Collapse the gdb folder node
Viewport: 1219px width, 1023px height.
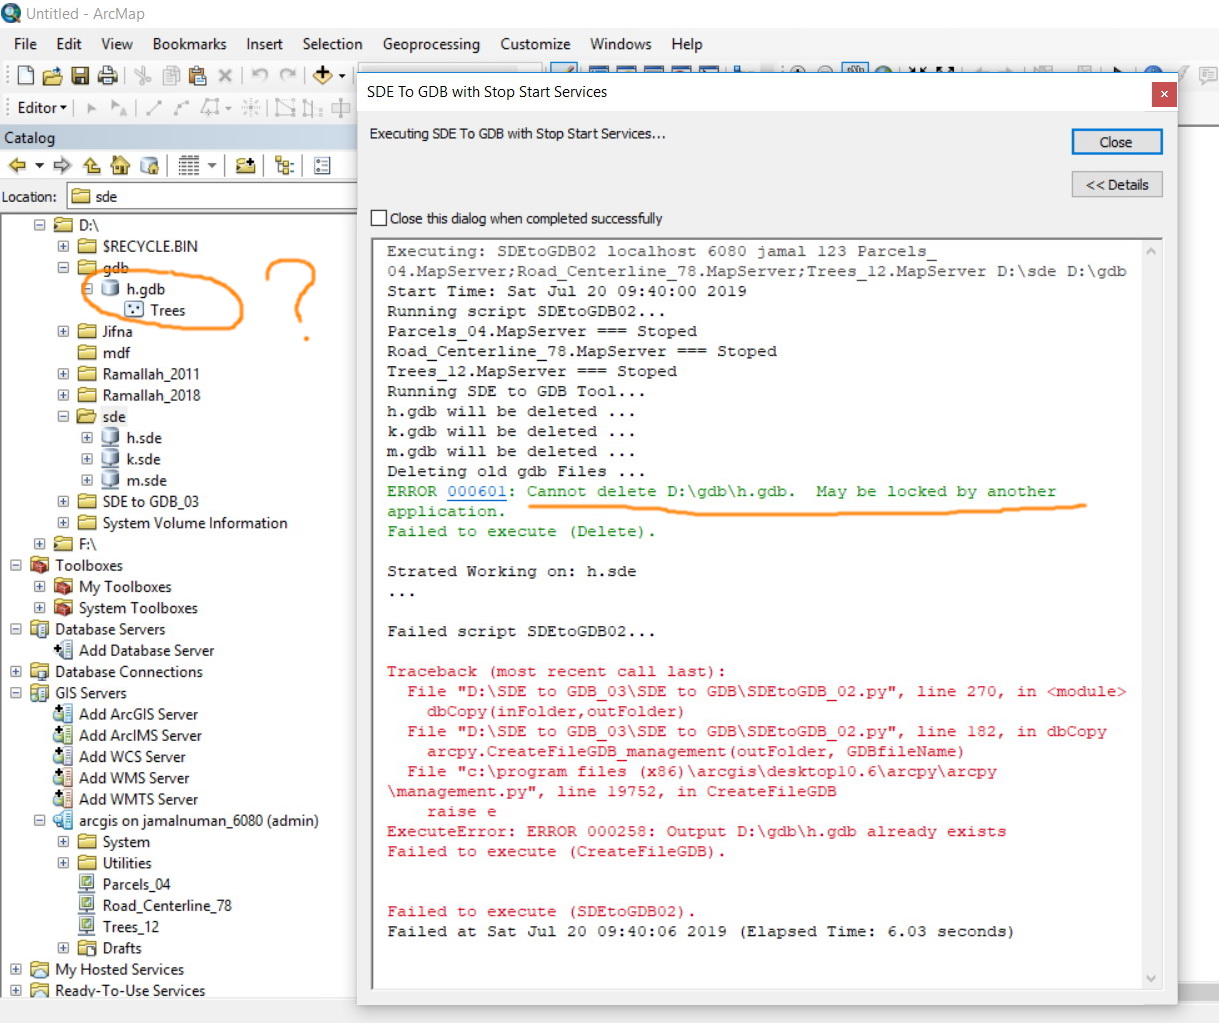(63, 267)
